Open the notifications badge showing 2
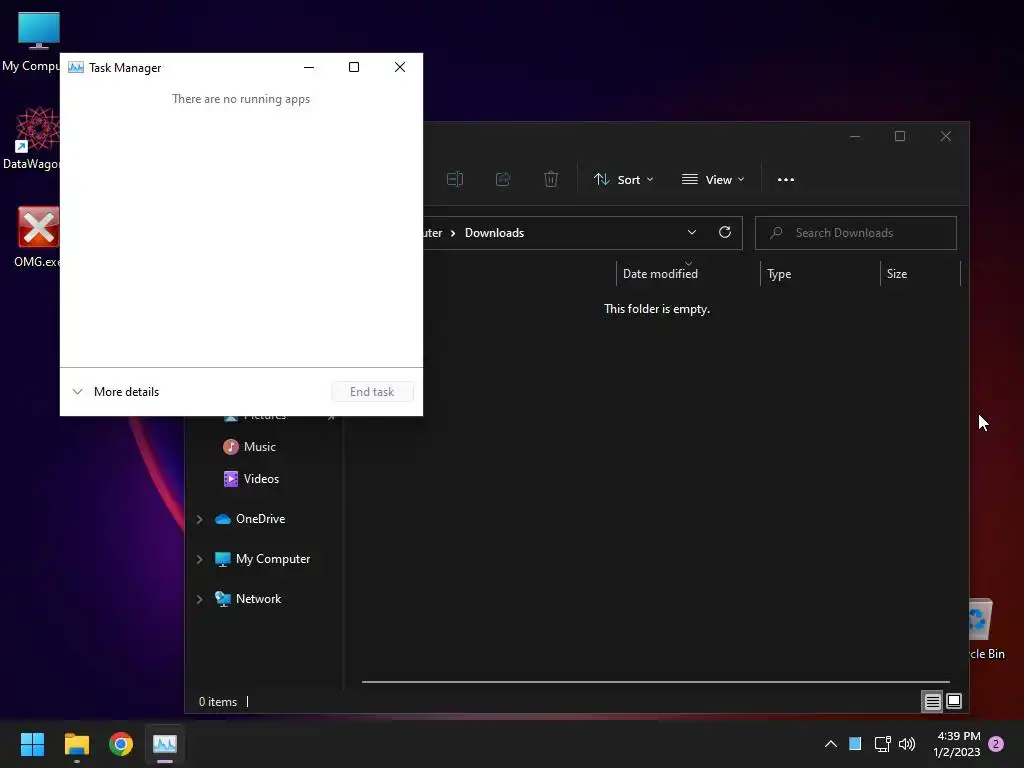This screenshot has width=1024, height=768. (996, 744)
